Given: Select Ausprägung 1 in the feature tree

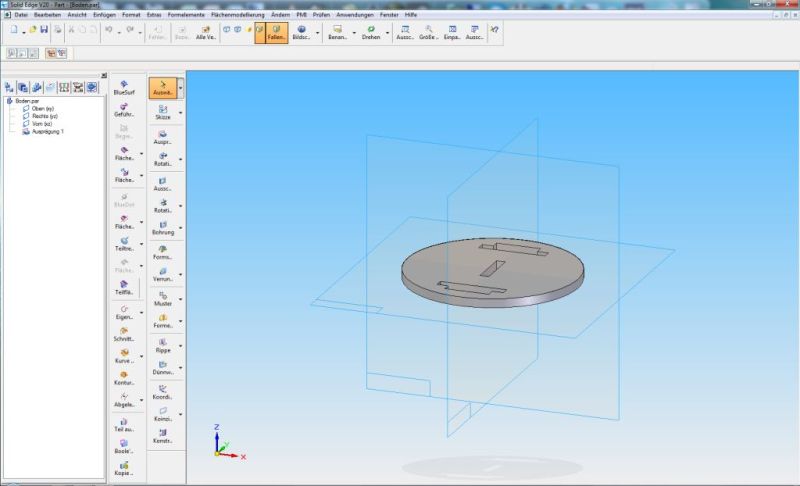Looking at the screenshot, I should pos(48,131).
